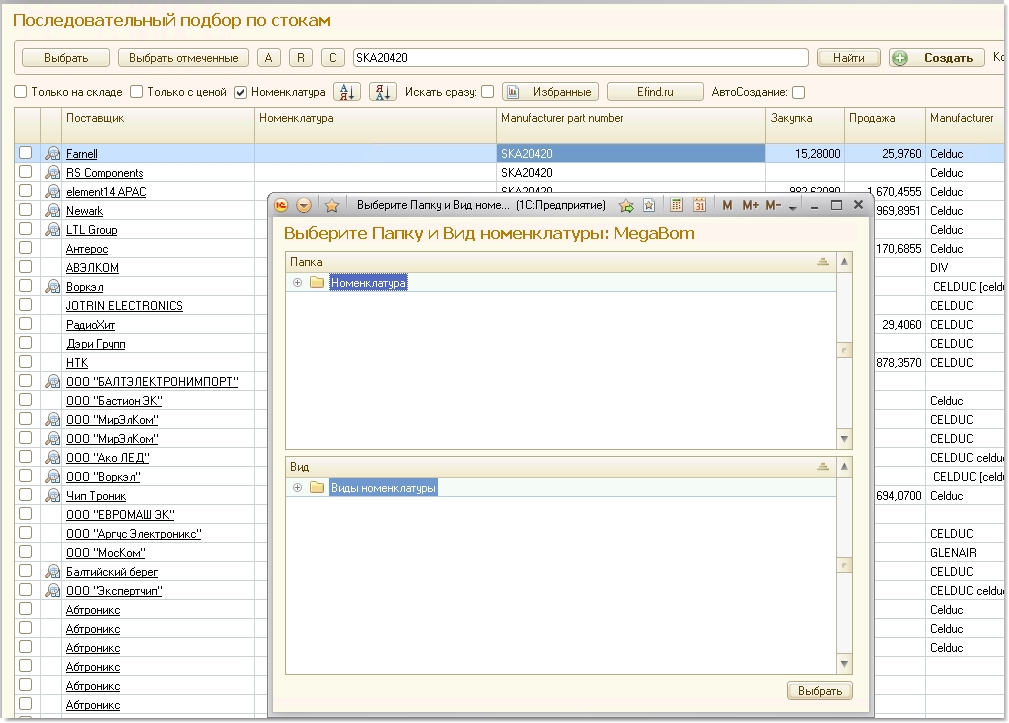Image resolution: width=1009 pixels, height=723 pixels.
Task: Toggle the 'Только с ценой' checkbox
Action: (137, 92)
